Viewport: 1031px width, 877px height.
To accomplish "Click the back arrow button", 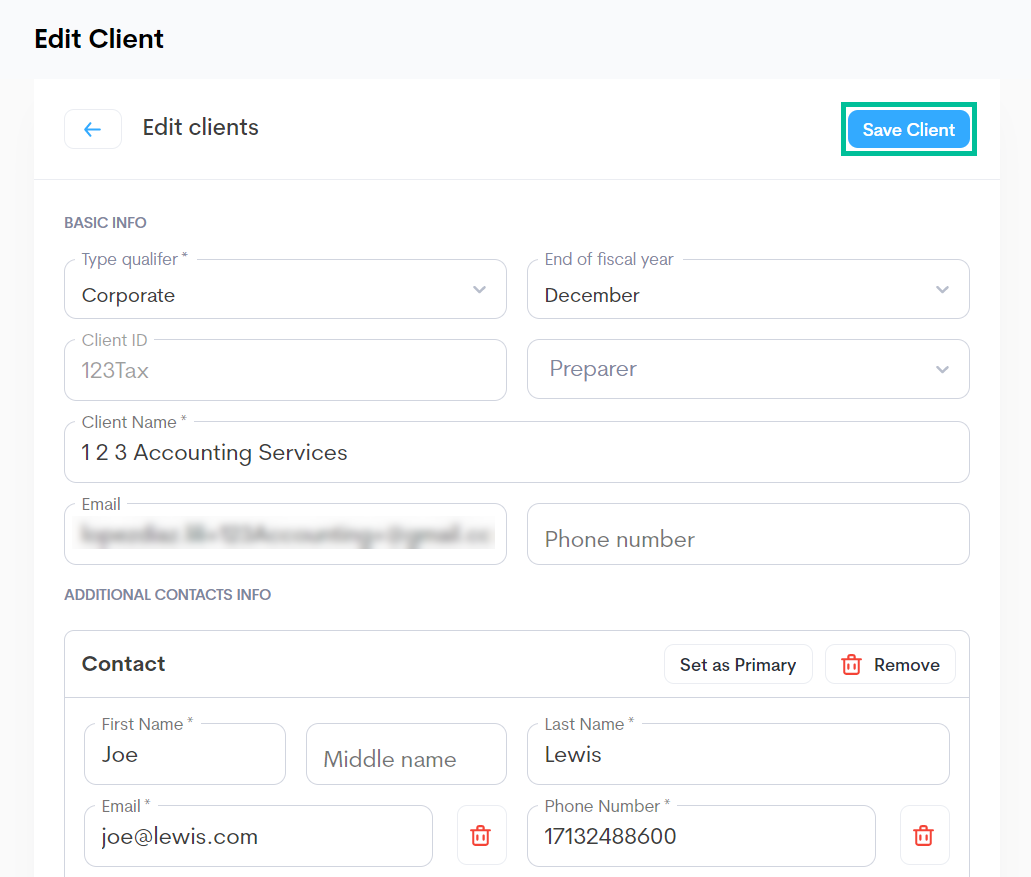I will click(x=93, y=129).
